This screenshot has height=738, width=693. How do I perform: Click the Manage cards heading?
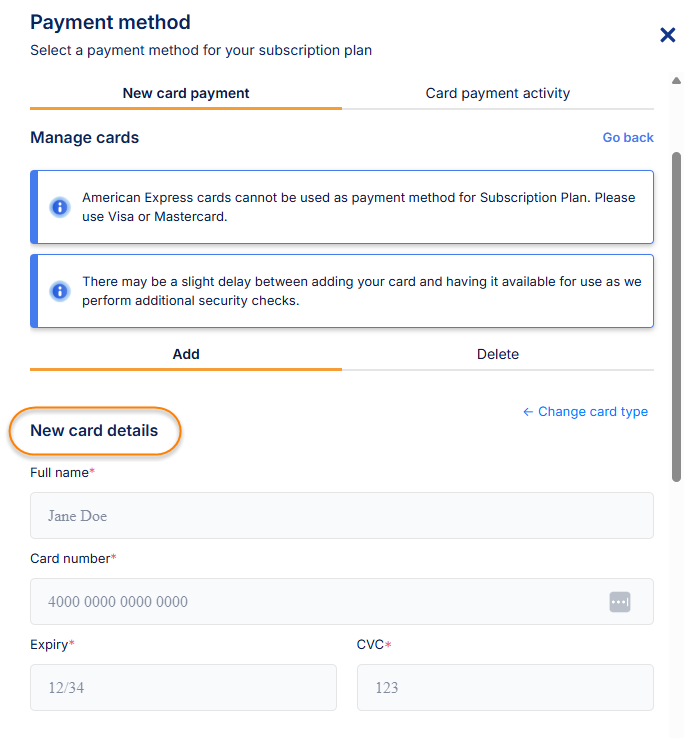click(x=85, y=138)
